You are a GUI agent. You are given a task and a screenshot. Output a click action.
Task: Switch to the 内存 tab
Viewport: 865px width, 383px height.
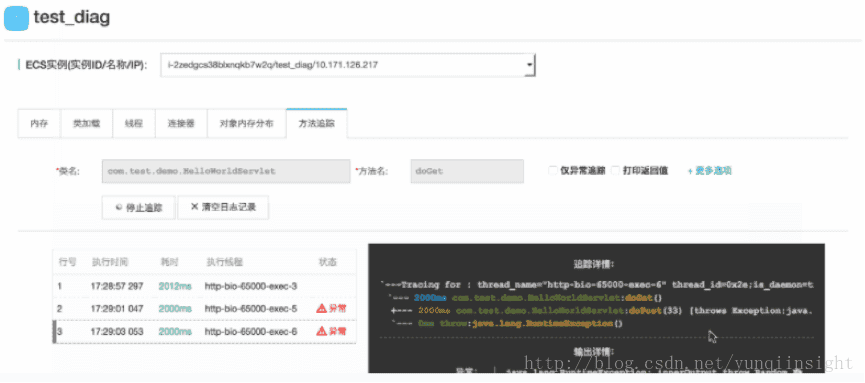[39, 124]
